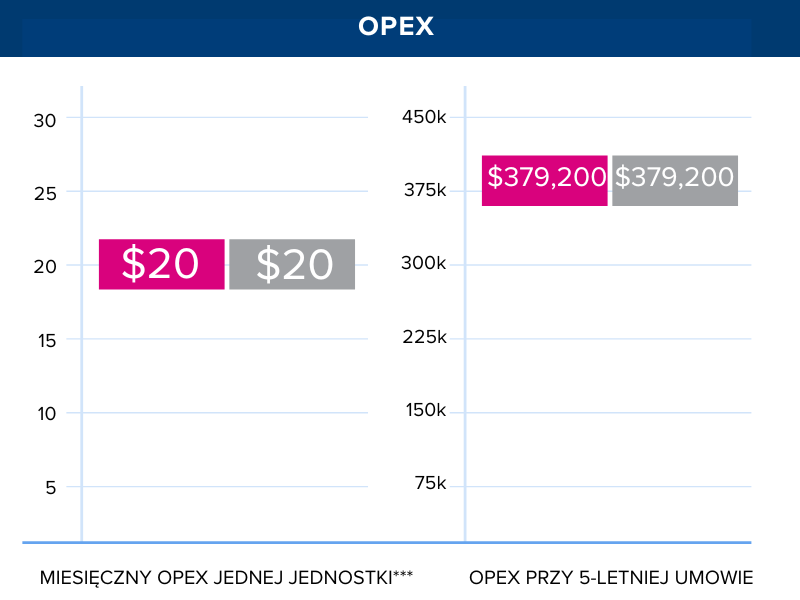
Task: Click the 15 tick label
Action: pos(45,340)
